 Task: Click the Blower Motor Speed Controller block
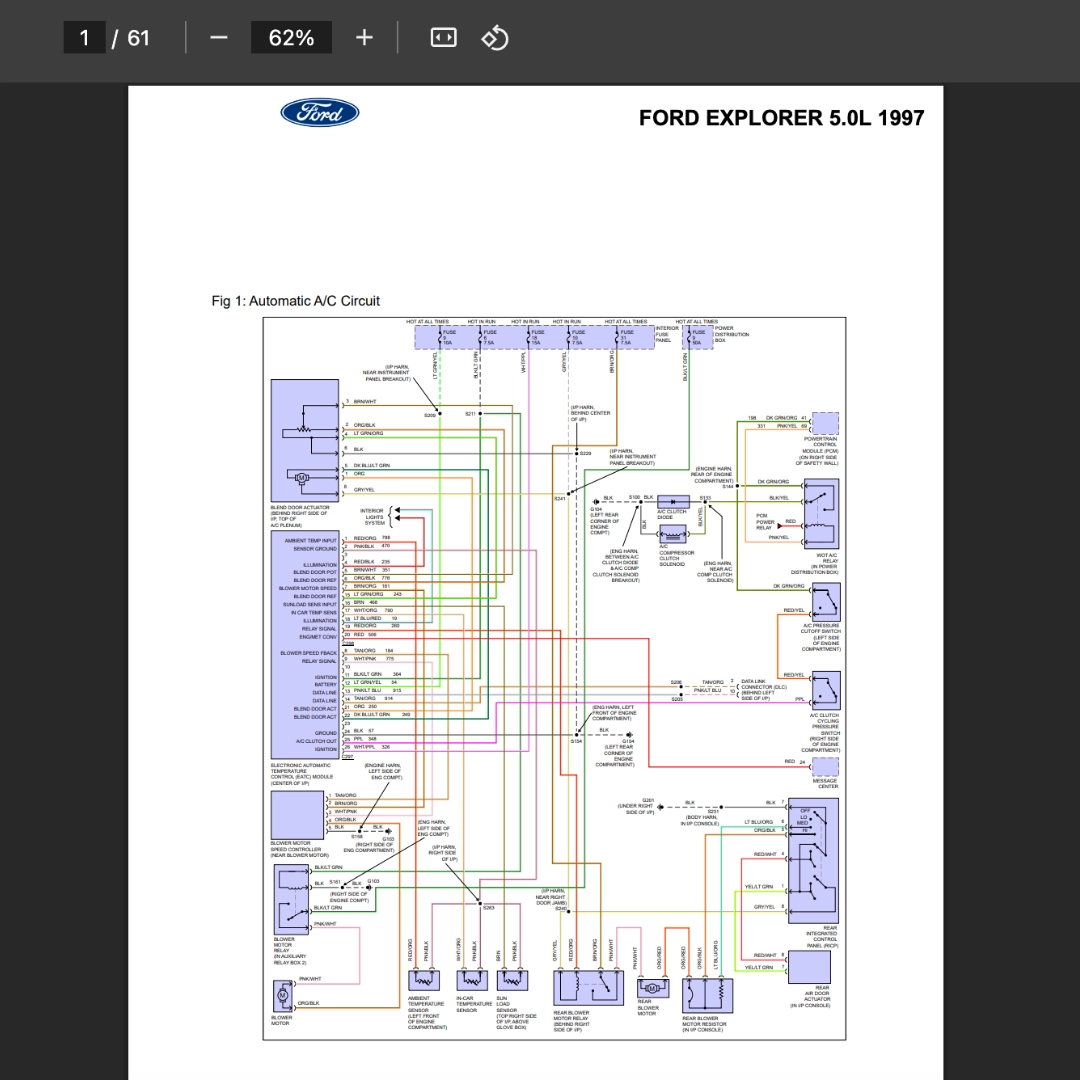[297, 815]
